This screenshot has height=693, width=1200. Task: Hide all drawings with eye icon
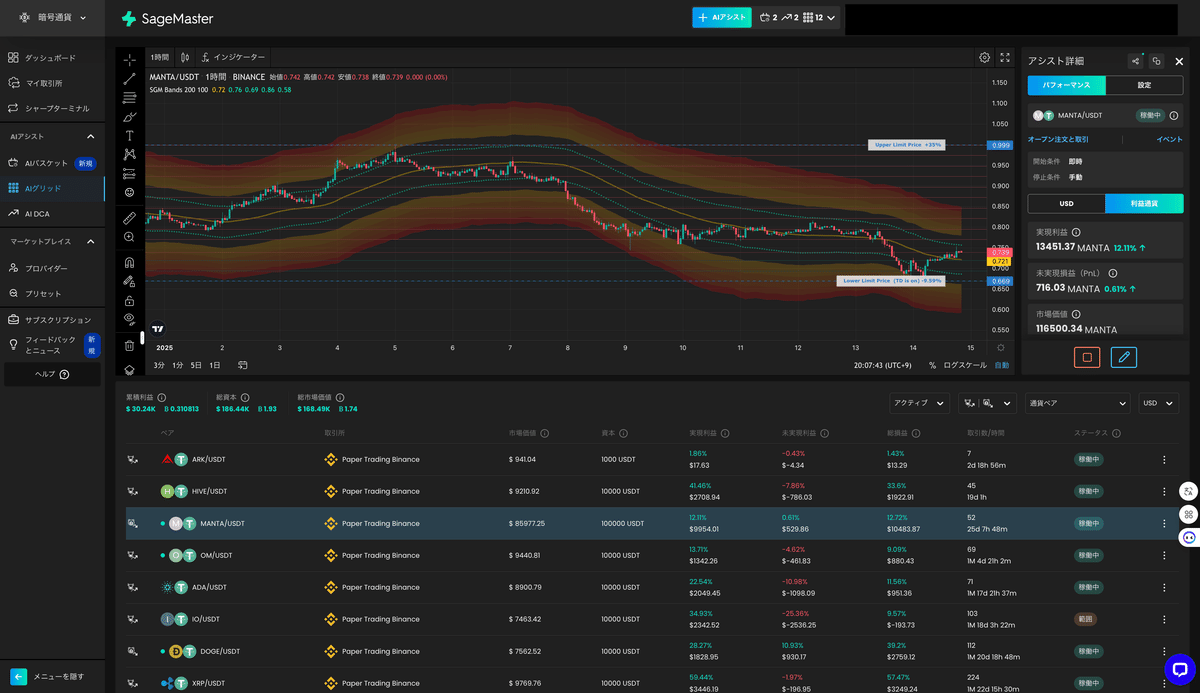(x=130, y=319)
